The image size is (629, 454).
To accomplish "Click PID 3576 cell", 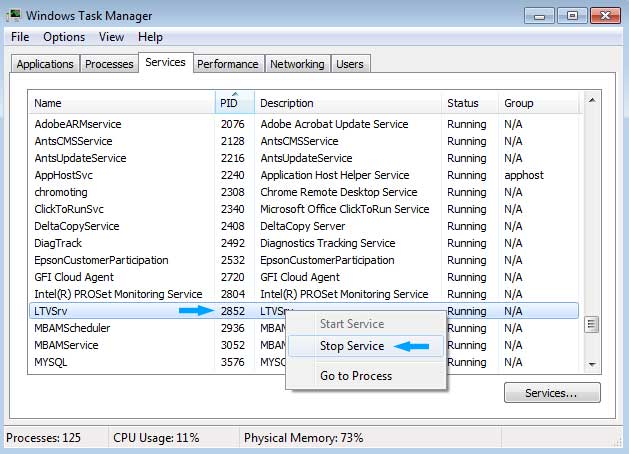I will coord(233,362).
